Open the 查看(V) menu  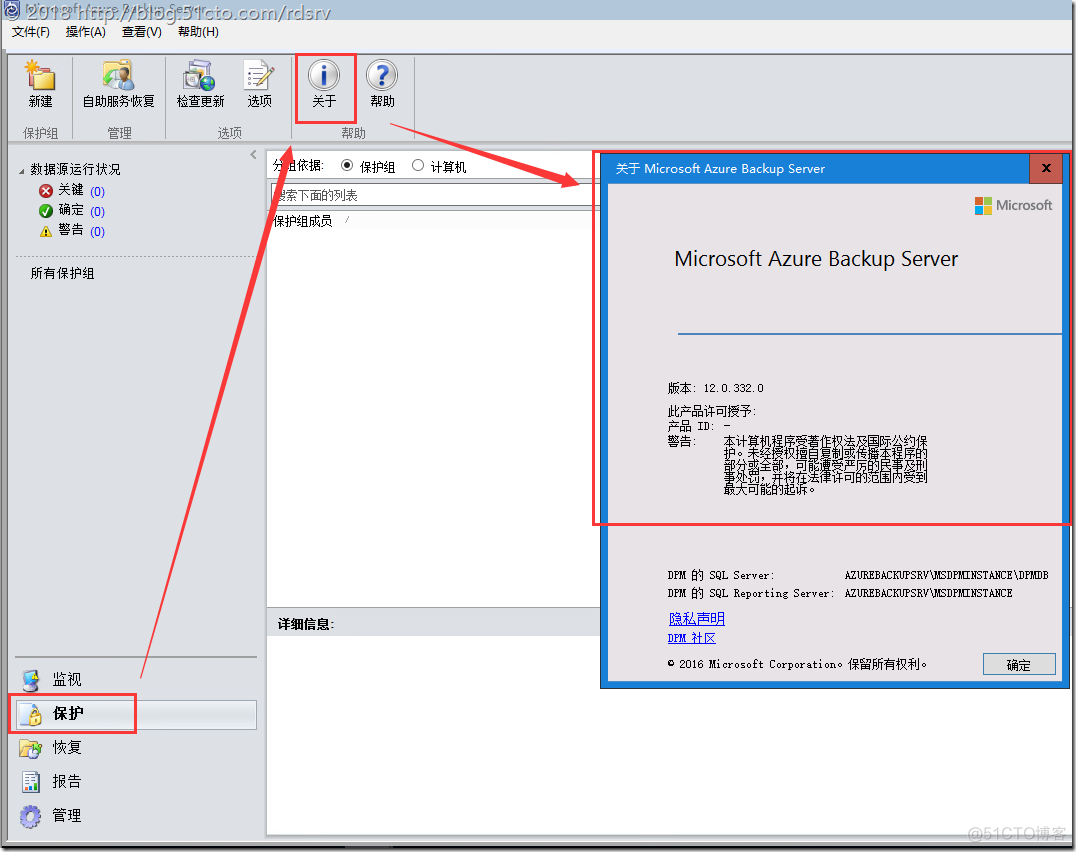[x=142, y=32]
